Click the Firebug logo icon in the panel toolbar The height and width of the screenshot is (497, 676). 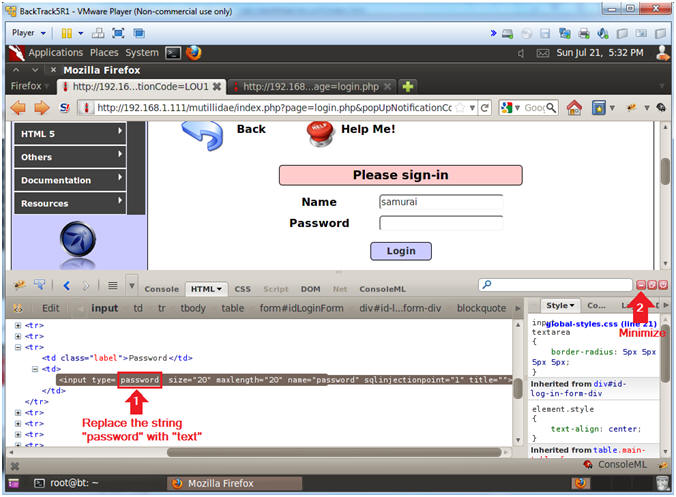(20, 285)
